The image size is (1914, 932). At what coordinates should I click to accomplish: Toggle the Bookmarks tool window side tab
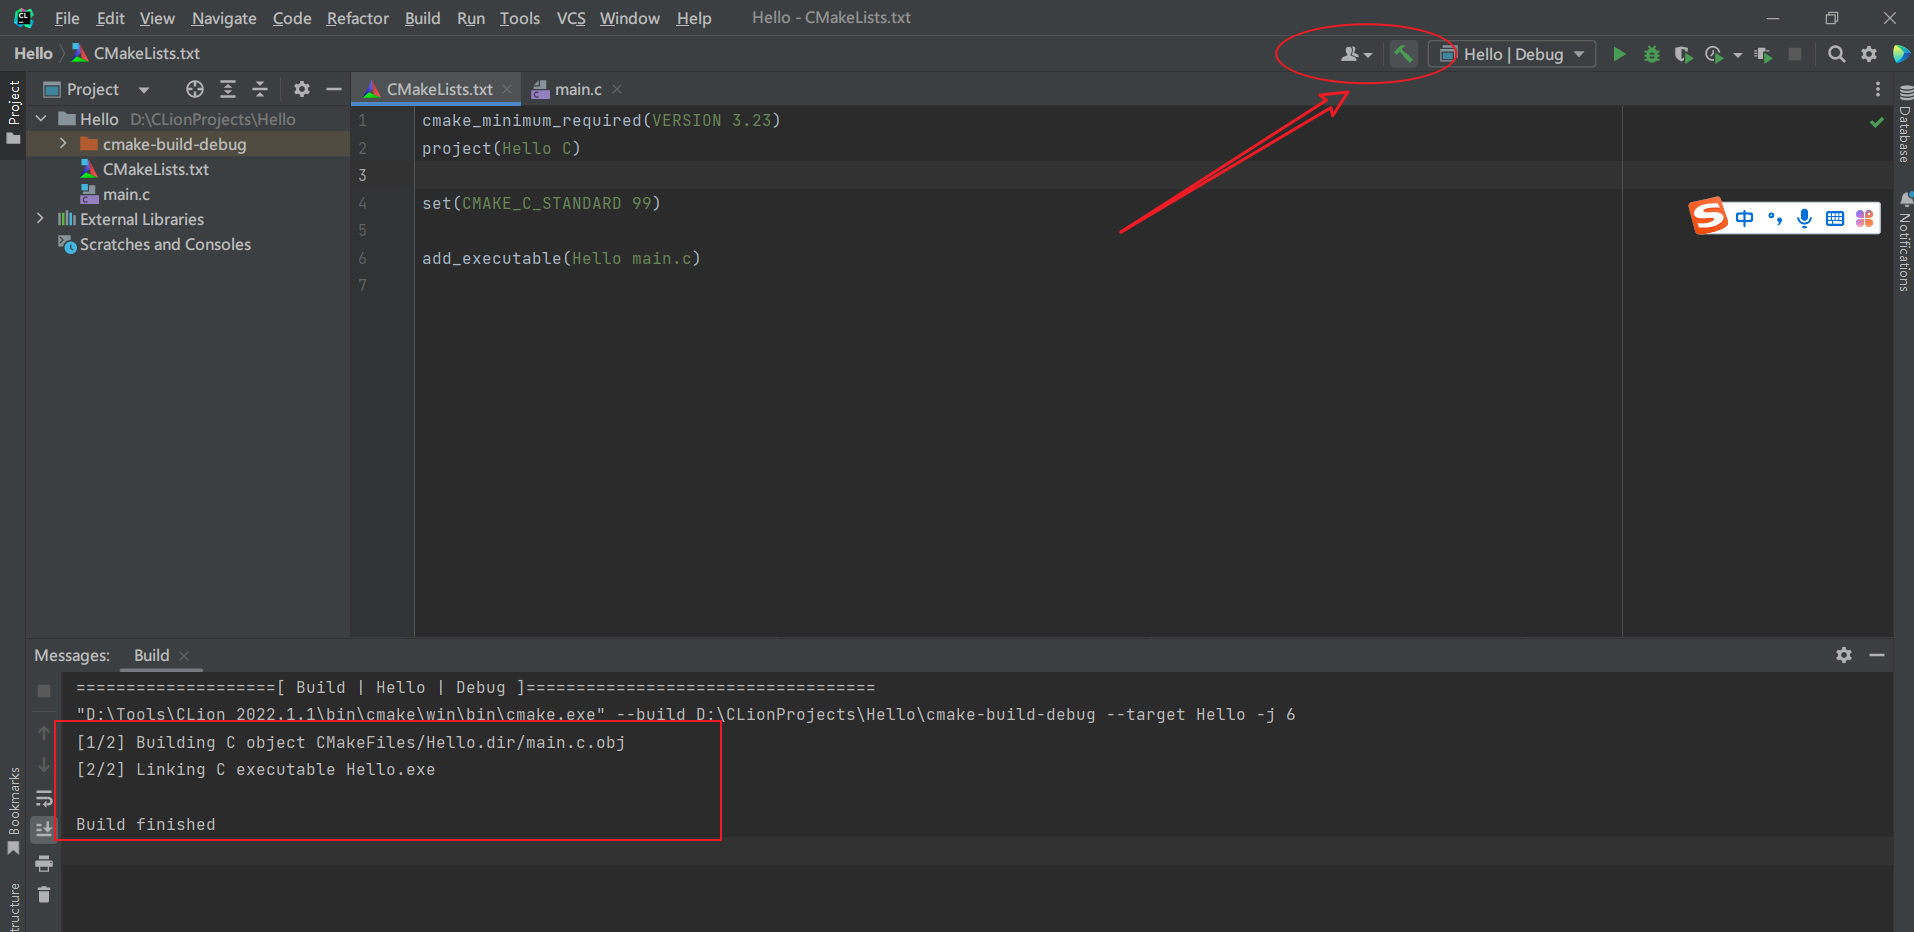click(13, 811)
